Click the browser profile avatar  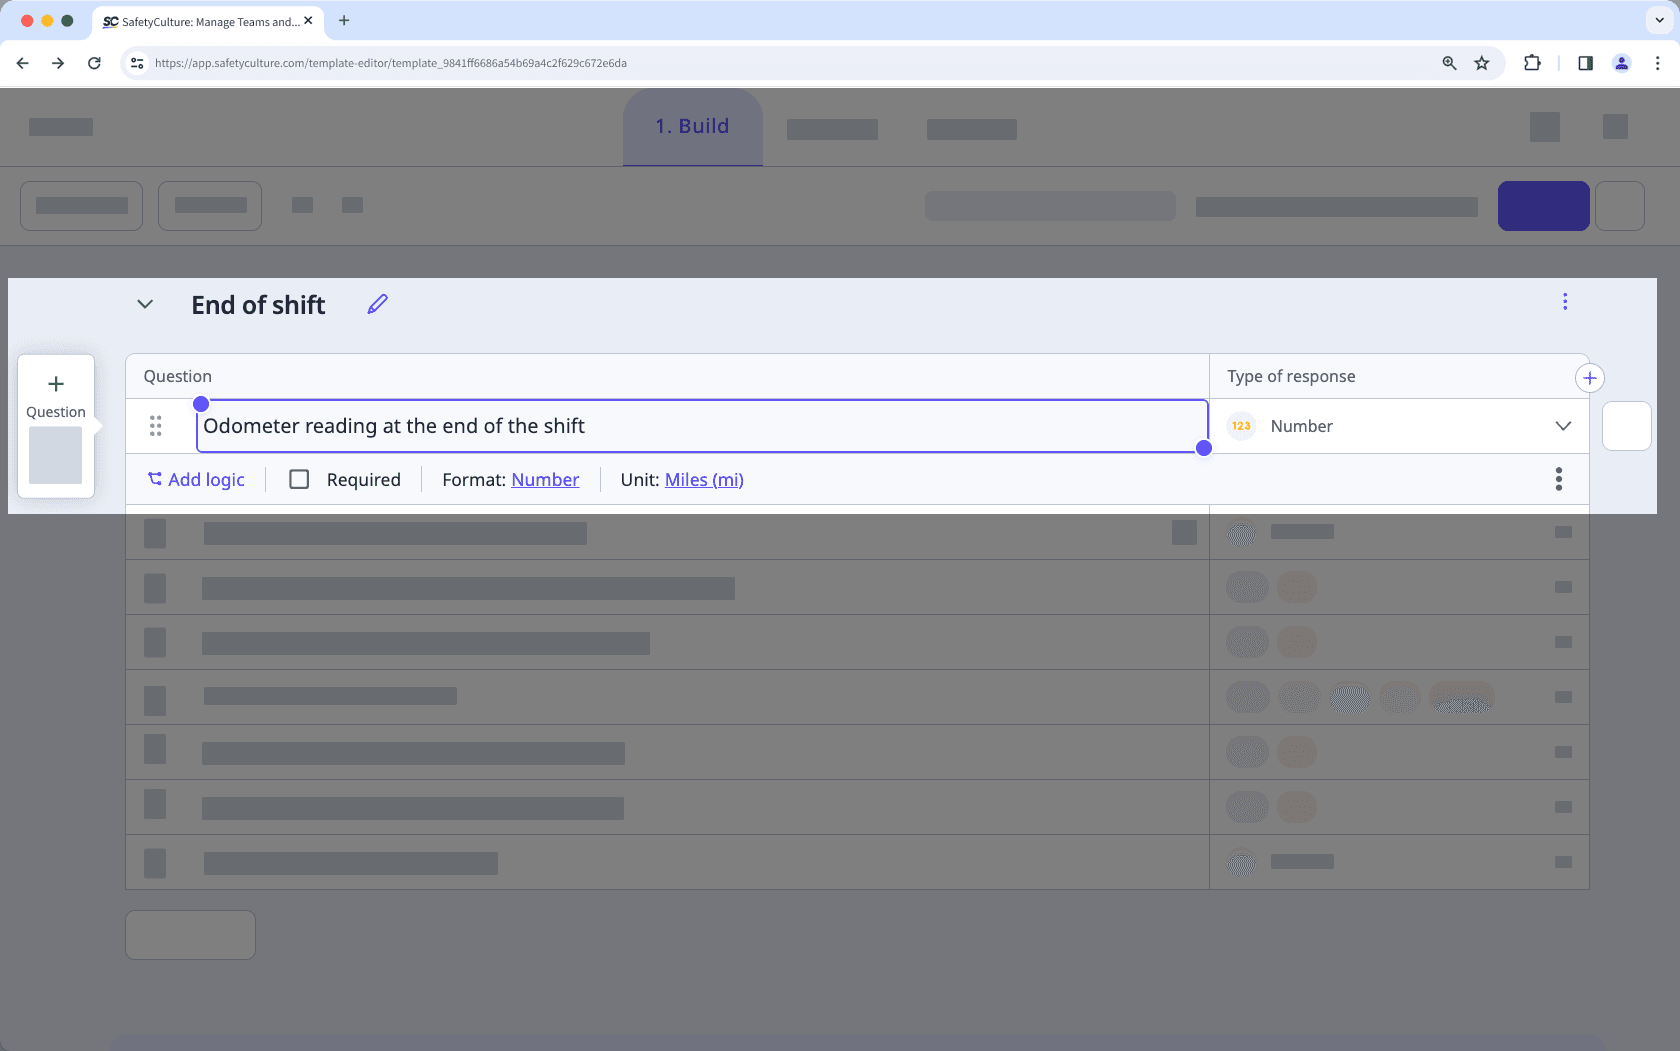click(1621, 63)
